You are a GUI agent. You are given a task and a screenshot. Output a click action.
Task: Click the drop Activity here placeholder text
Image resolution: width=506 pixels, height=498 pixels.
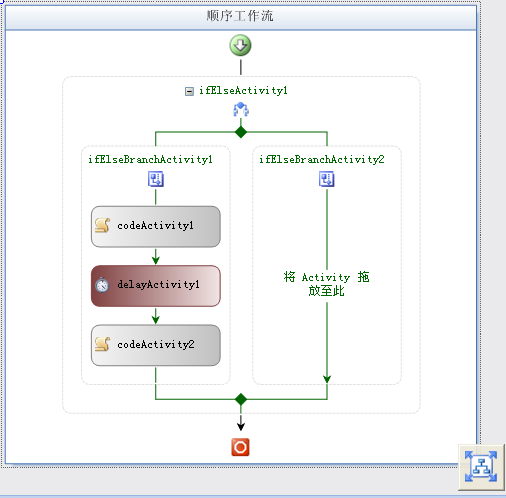[326, 284]
